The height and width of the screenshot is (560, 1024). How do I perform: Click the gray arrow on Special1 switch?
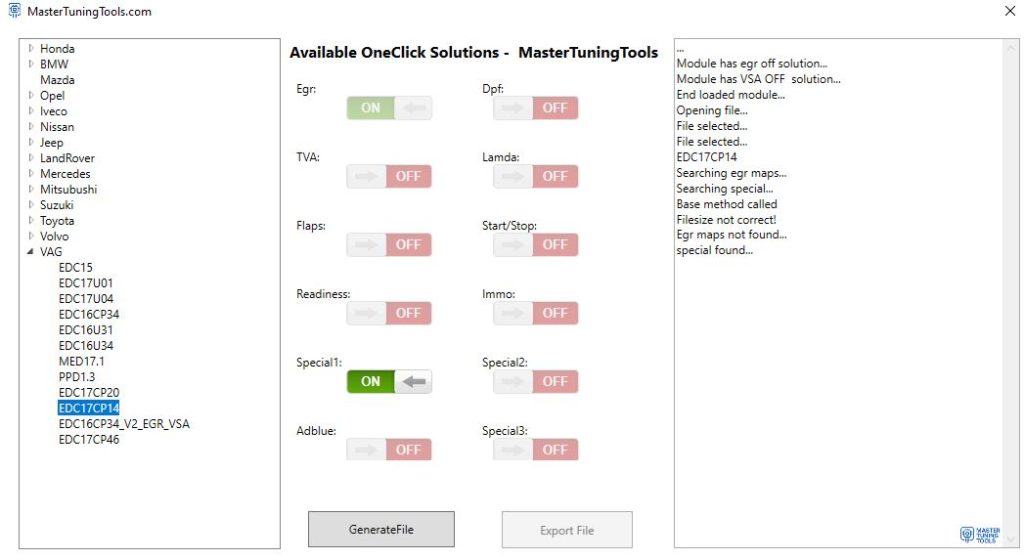click(413, 381)
